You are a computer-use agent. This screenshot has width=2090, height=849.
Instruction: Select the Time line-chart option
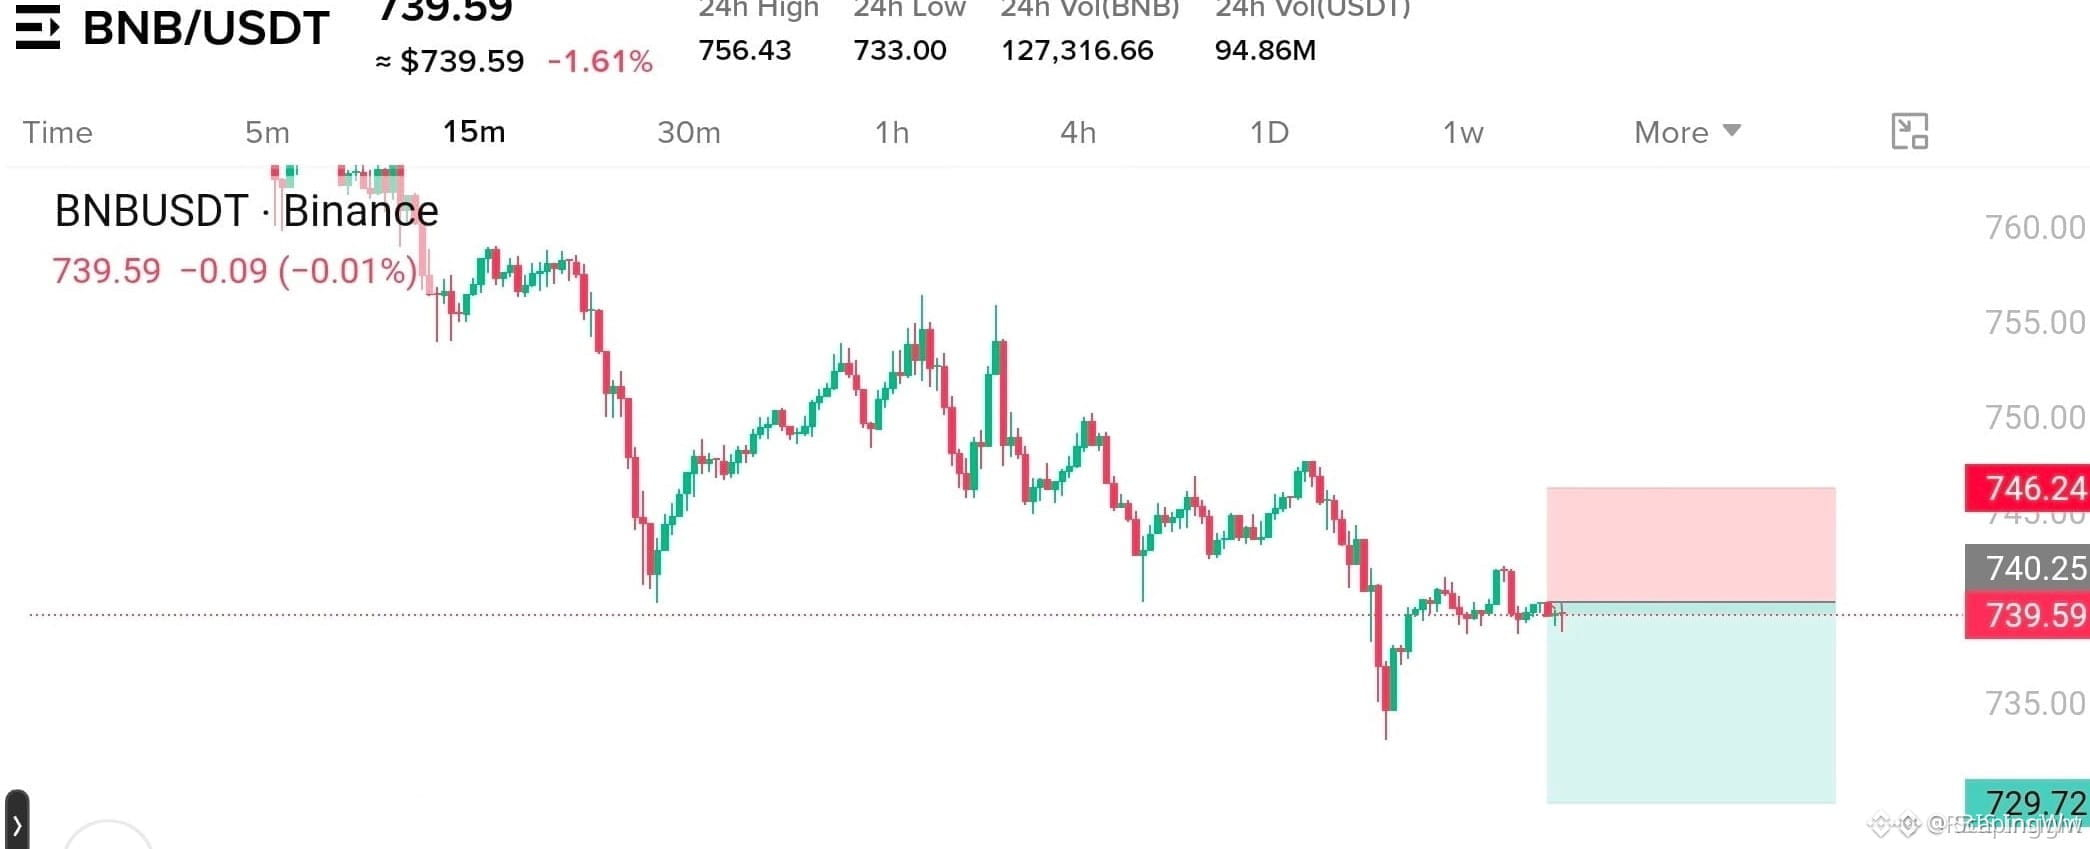tap(57, 132)
